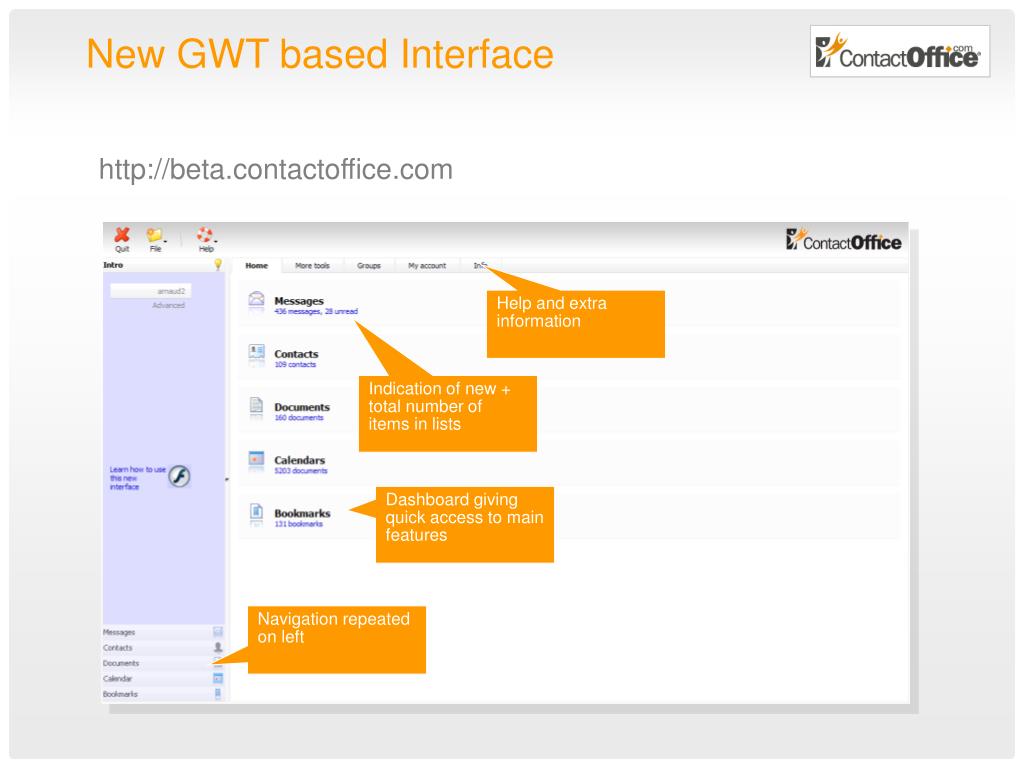Open the Groups tab

369,266
